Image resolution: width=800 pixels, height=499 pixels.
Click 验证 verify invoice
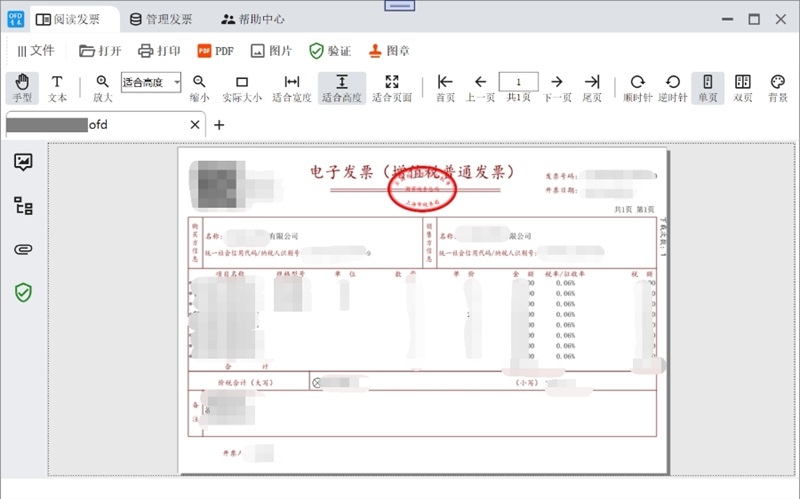(x=330, y=51)
